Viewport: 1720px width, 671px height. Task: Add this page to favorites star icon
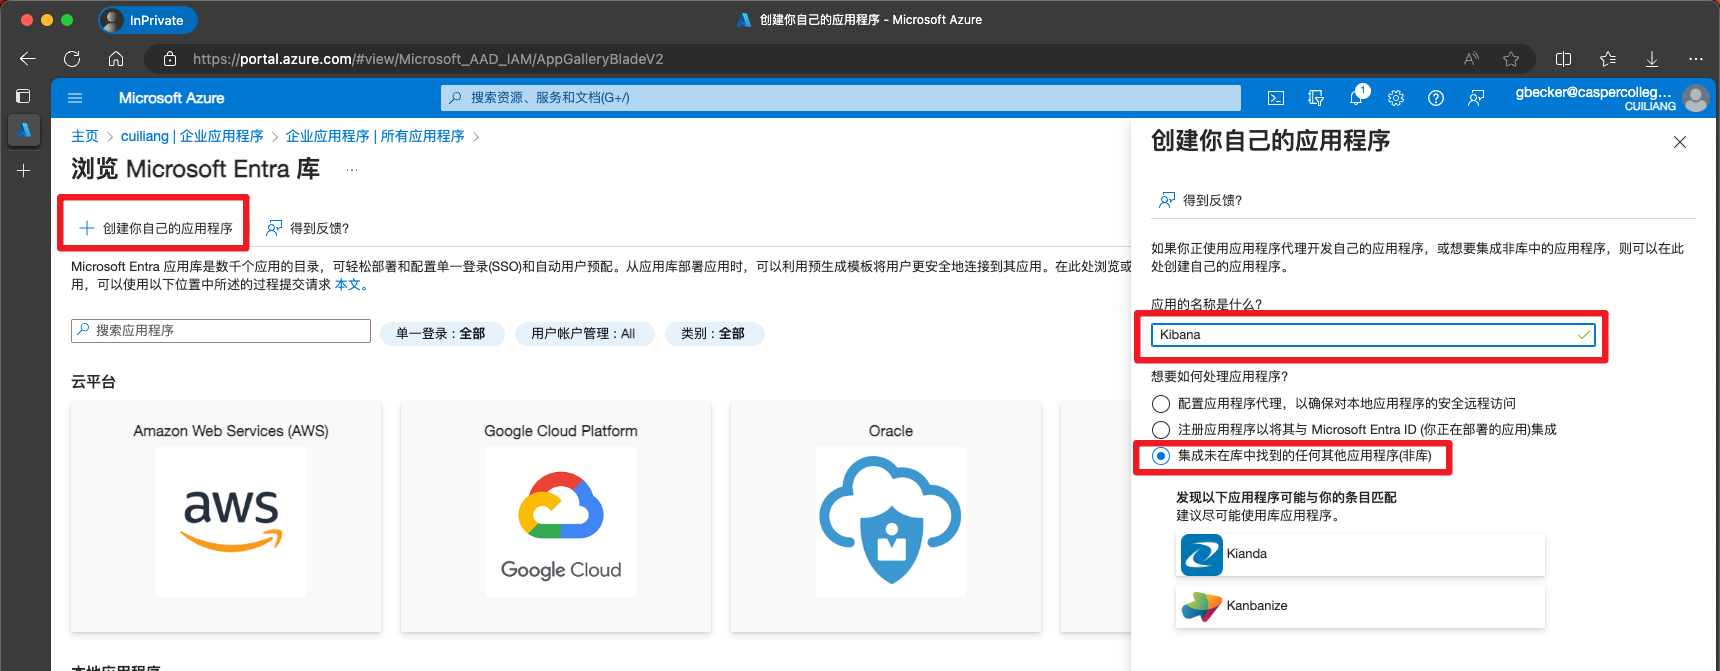click(1511, 59)
